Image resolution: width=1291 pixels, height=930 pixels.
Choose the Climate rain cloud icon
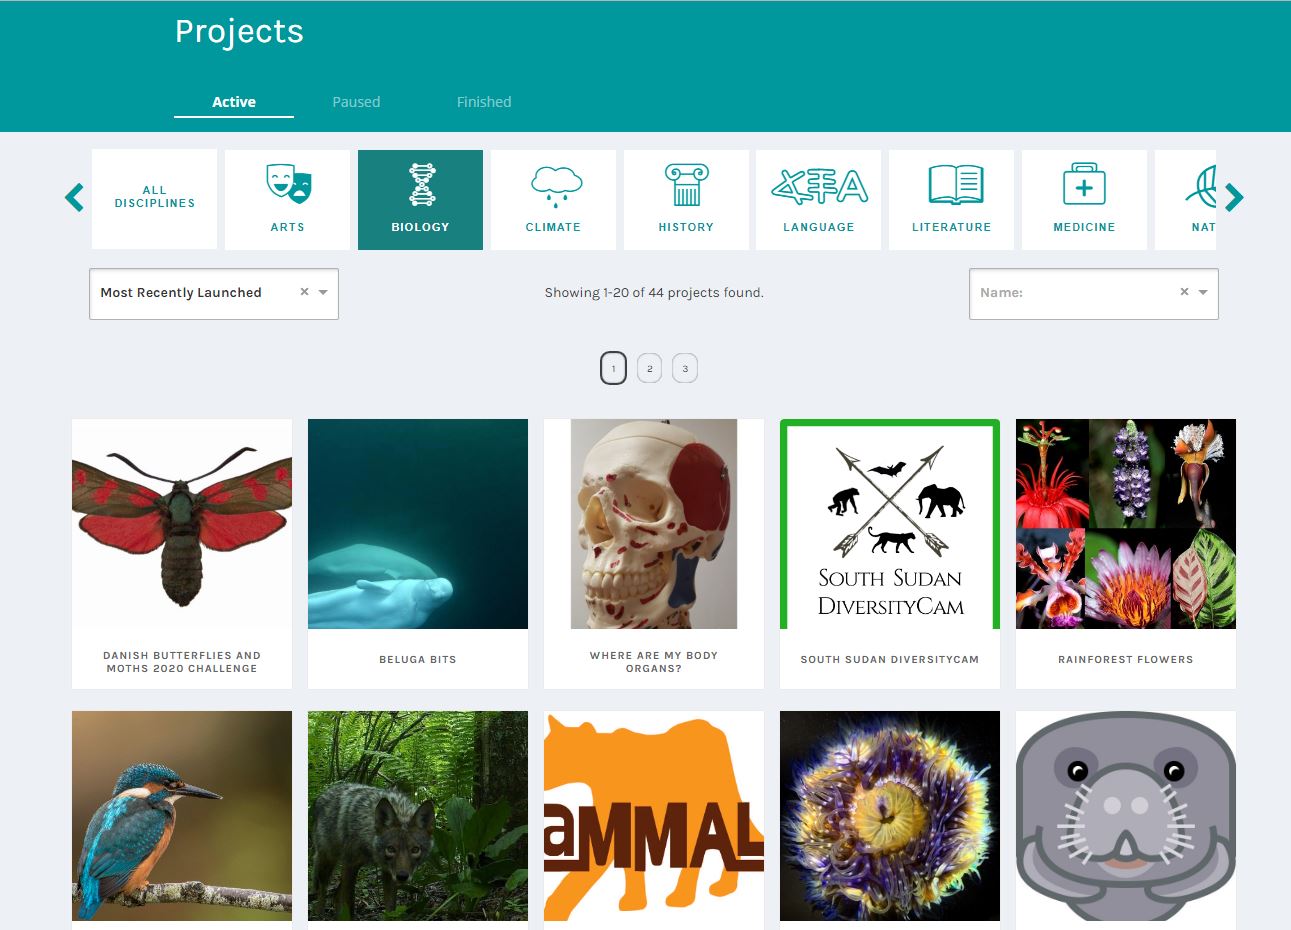tap(554, 185)
